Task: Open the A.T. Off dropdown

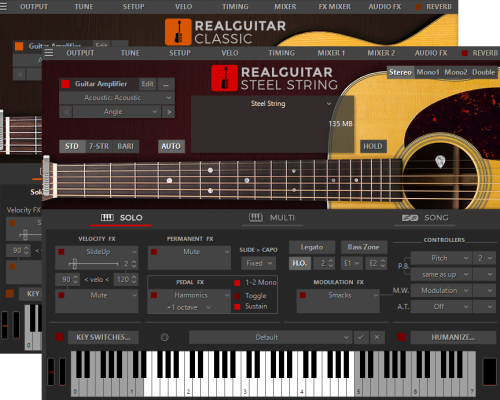Action: click(x=441, y=306)
